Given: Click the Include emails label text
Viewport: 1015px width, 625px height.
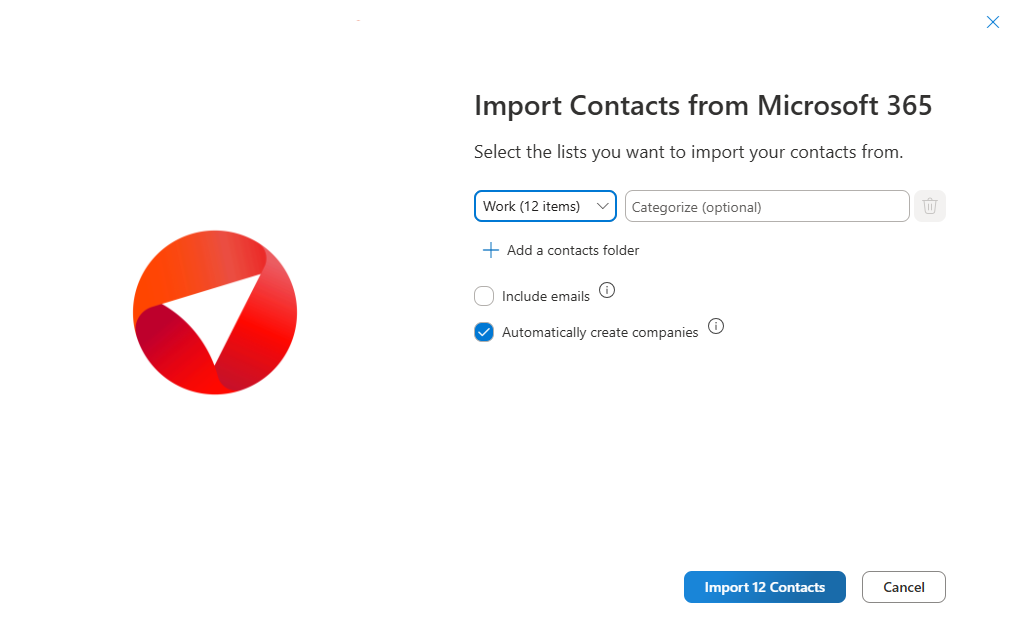Looking at the screenshot, I should (546, 297).
